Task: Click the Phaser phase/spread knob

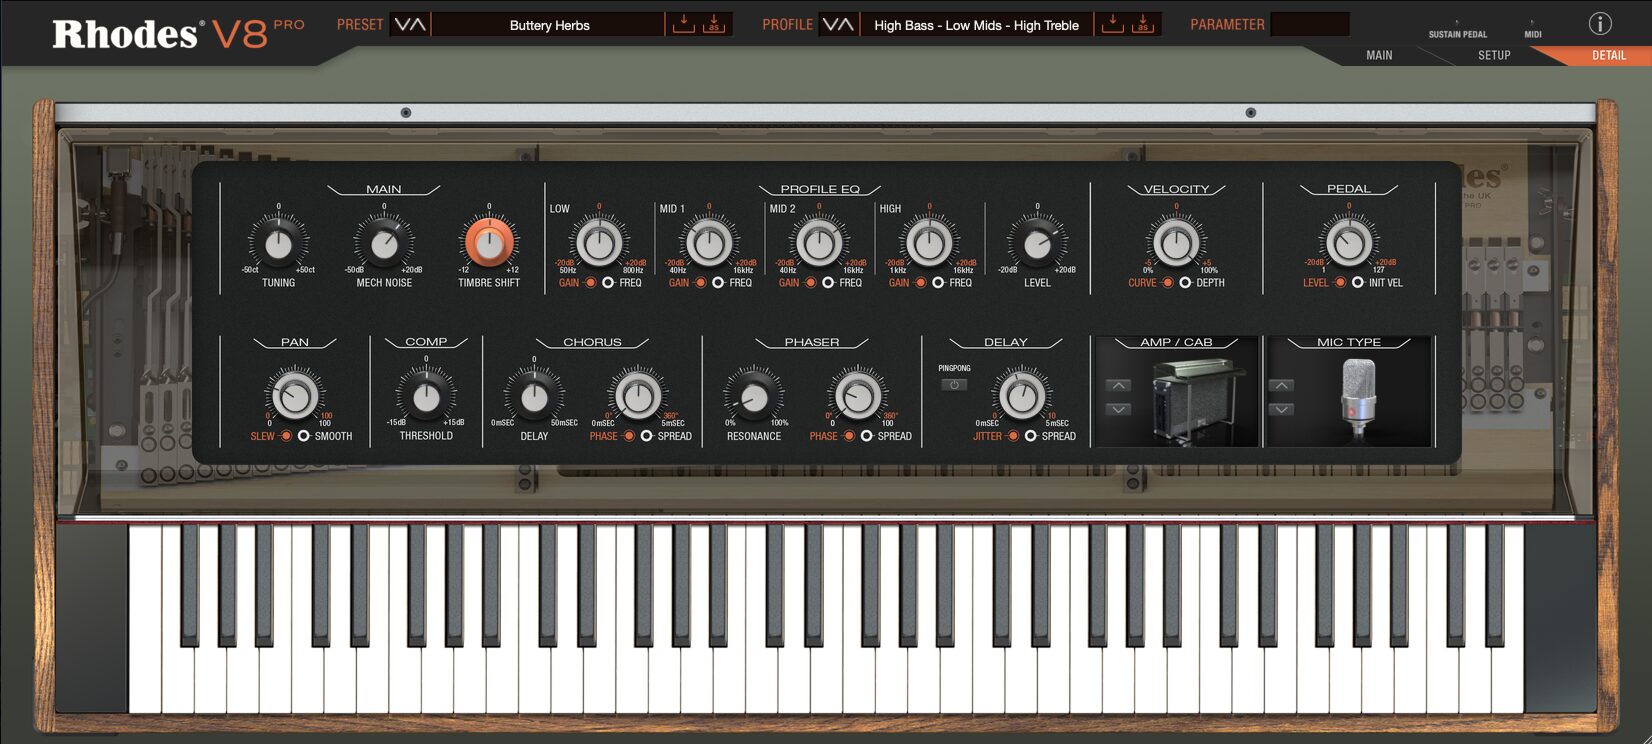Action: pos(858,395)
